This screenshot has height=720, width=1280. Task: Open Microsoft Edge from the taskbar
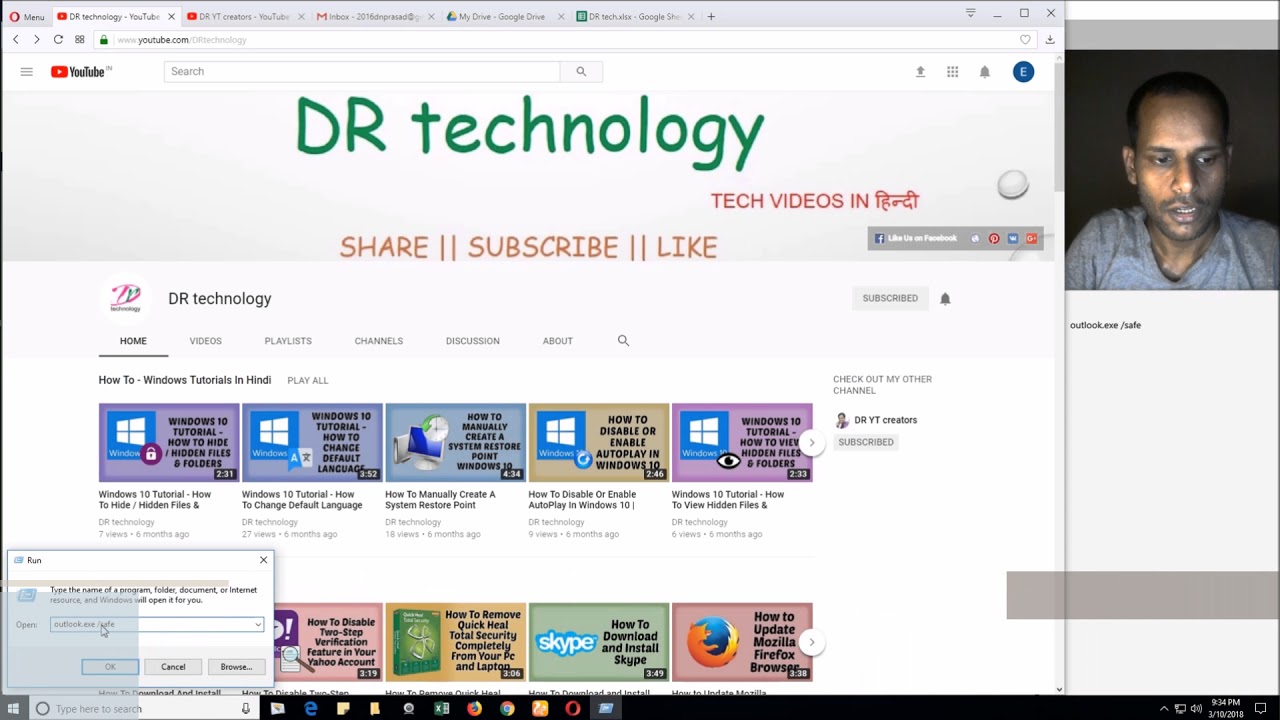311,709
